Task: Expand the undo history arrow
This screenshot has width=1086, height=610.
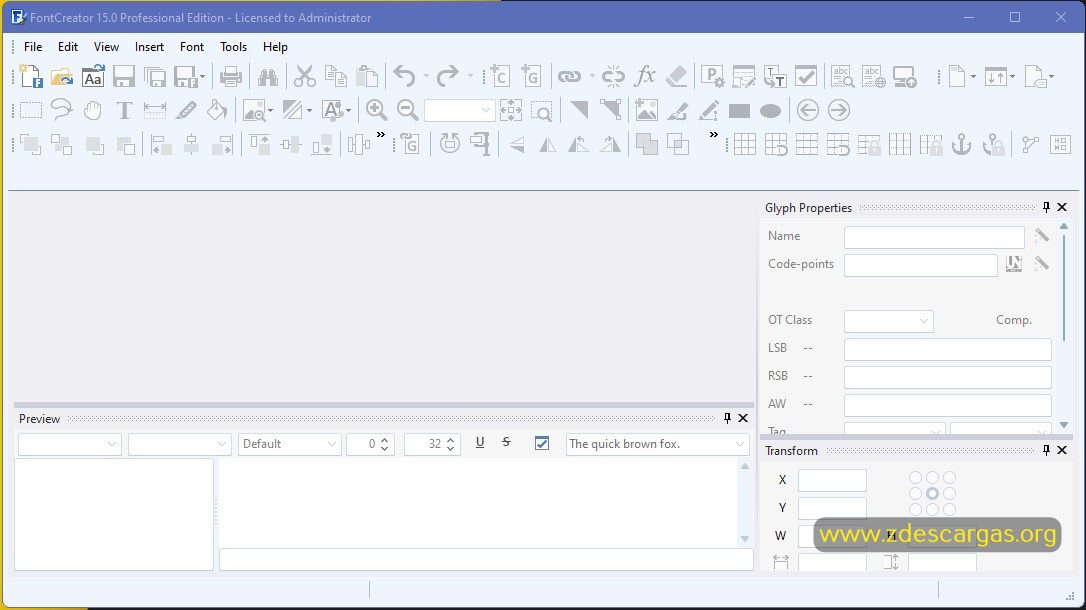Action: (x=426, y=76)
